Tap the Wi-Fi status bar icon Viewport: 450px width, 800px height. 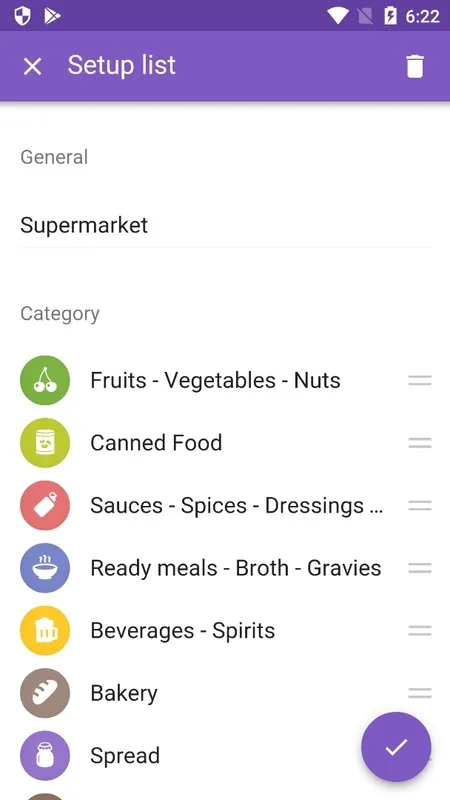coord(337,16)
